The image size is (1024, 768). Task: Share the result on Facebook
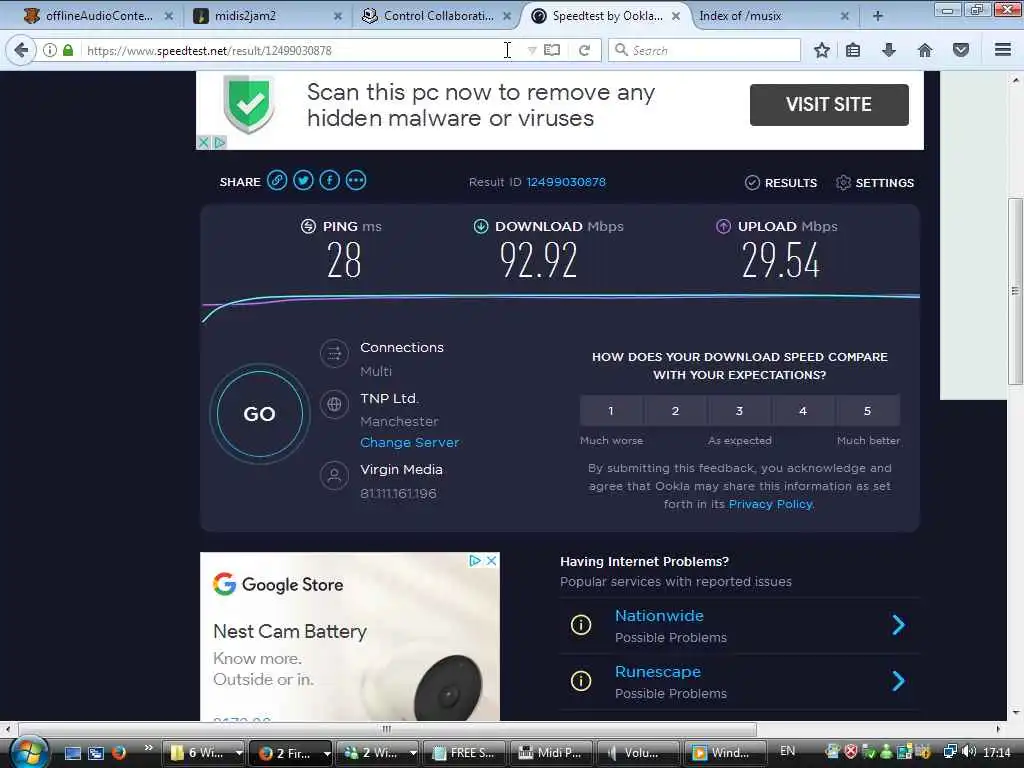(x=330, y=180)
